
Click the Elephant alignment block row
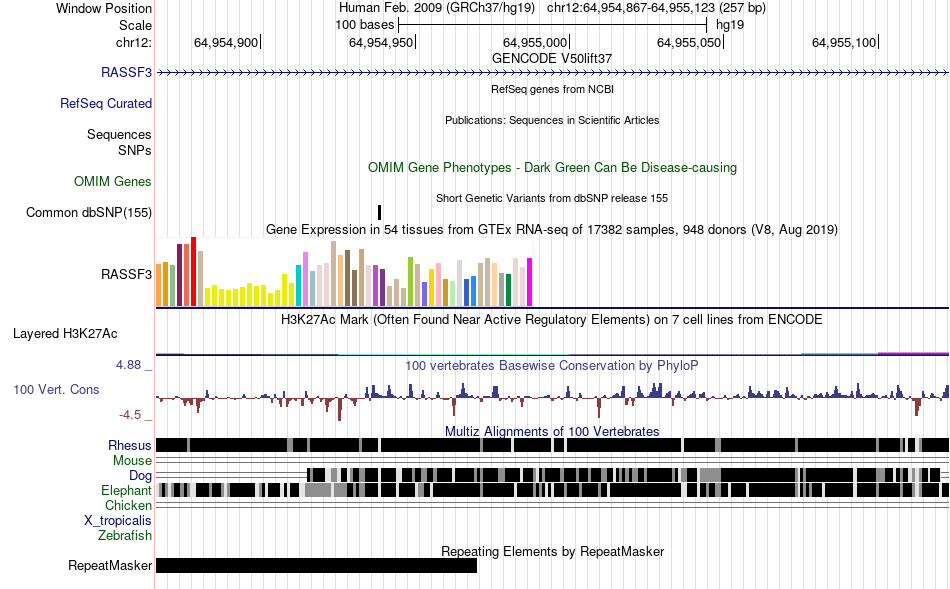tap(553, 490)
